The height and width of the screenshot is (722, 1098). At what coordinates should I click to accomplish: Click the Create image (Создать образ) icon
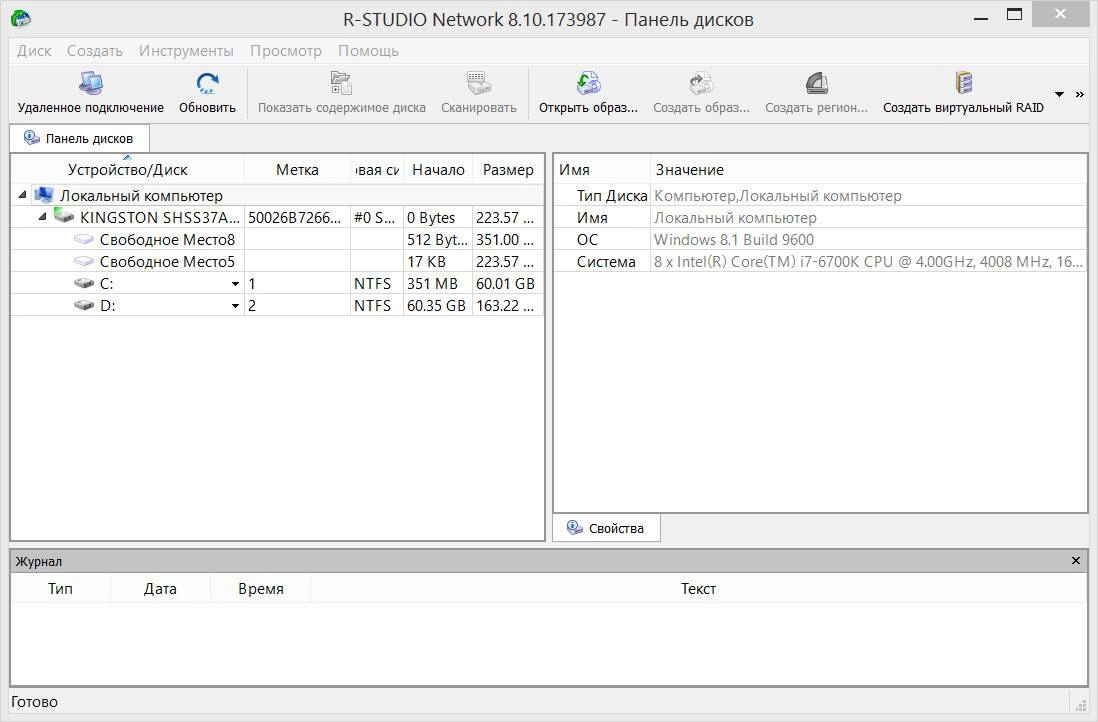(x=701, y=83)
